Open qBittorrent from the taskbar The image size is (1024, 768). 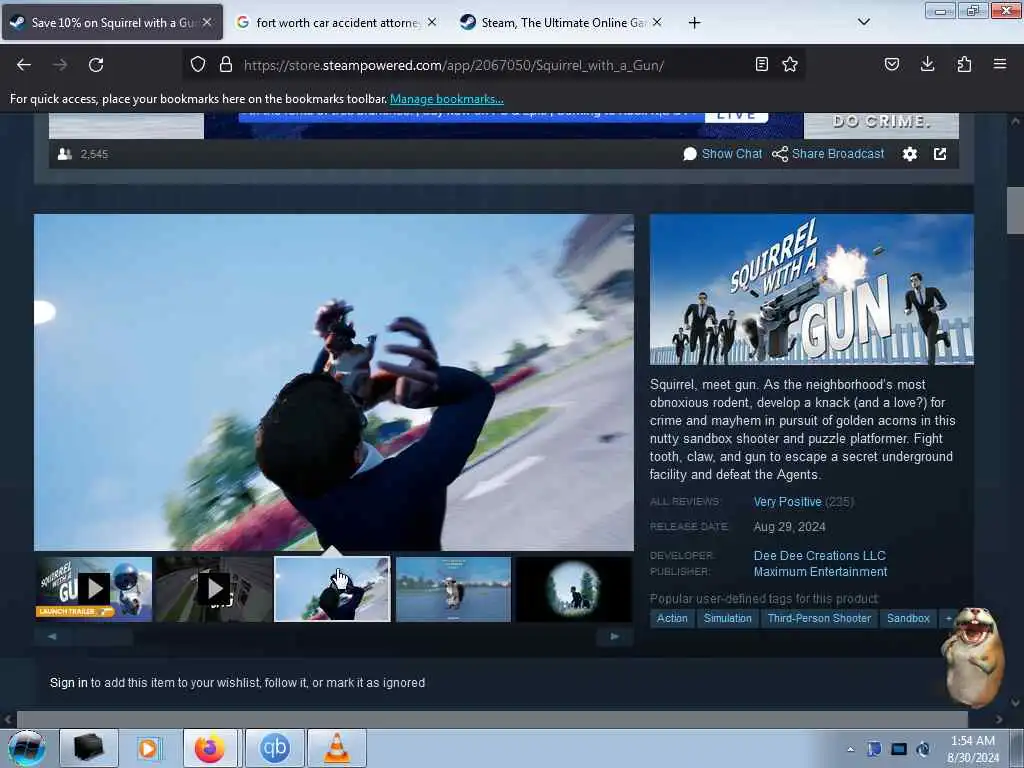274,748
